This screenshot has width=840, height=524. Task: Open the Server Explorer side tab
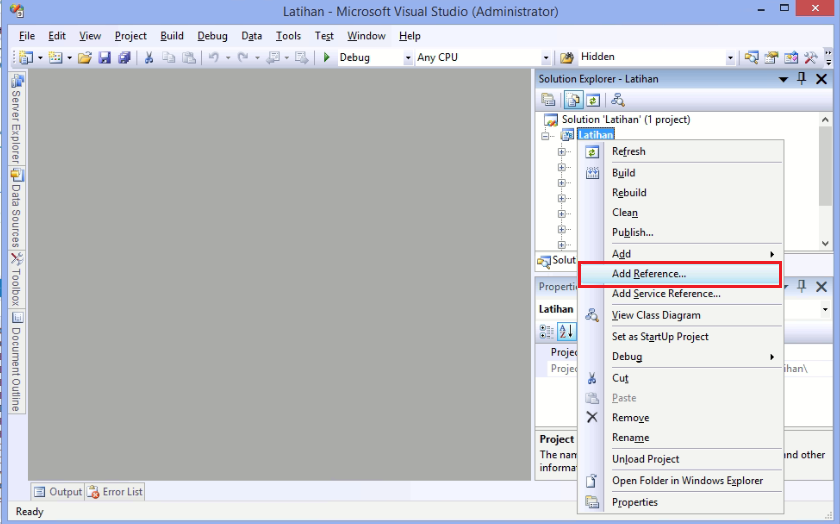(x=17, y=119)
